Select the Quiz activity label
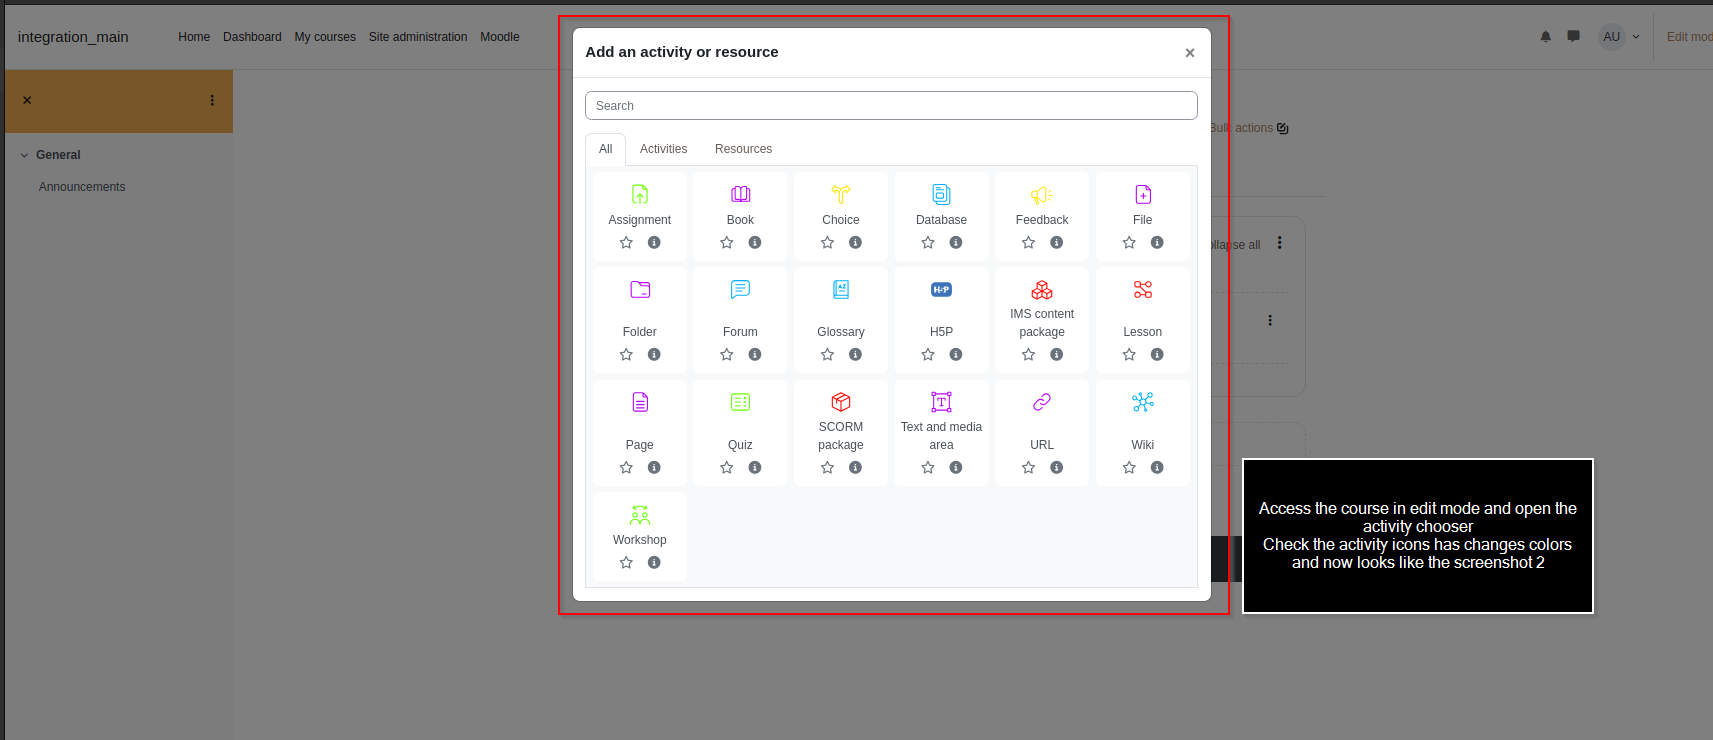Viewport: 1713px width, 740px height. (740, 445)
